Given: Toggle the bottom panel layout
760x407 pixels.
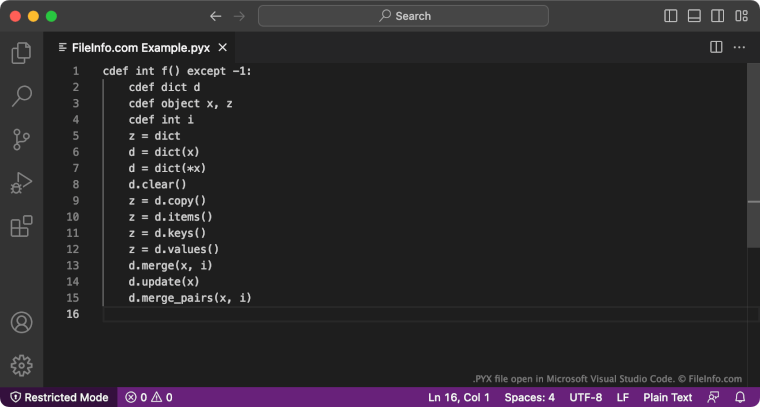Looking at the screenshot, I should (694, 16).
